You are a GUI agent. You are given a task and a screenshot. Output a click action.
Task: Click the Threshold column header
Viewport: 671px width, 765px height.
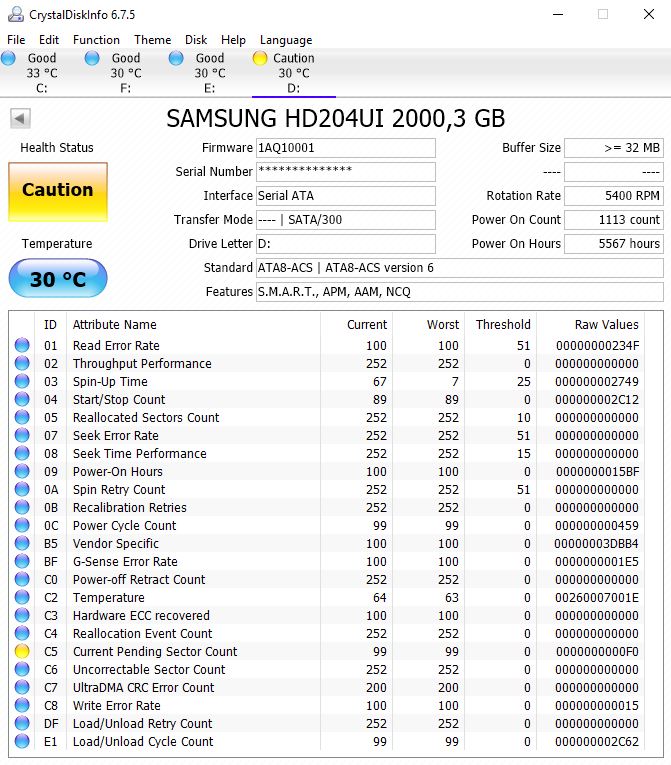(x=503, y=324)
